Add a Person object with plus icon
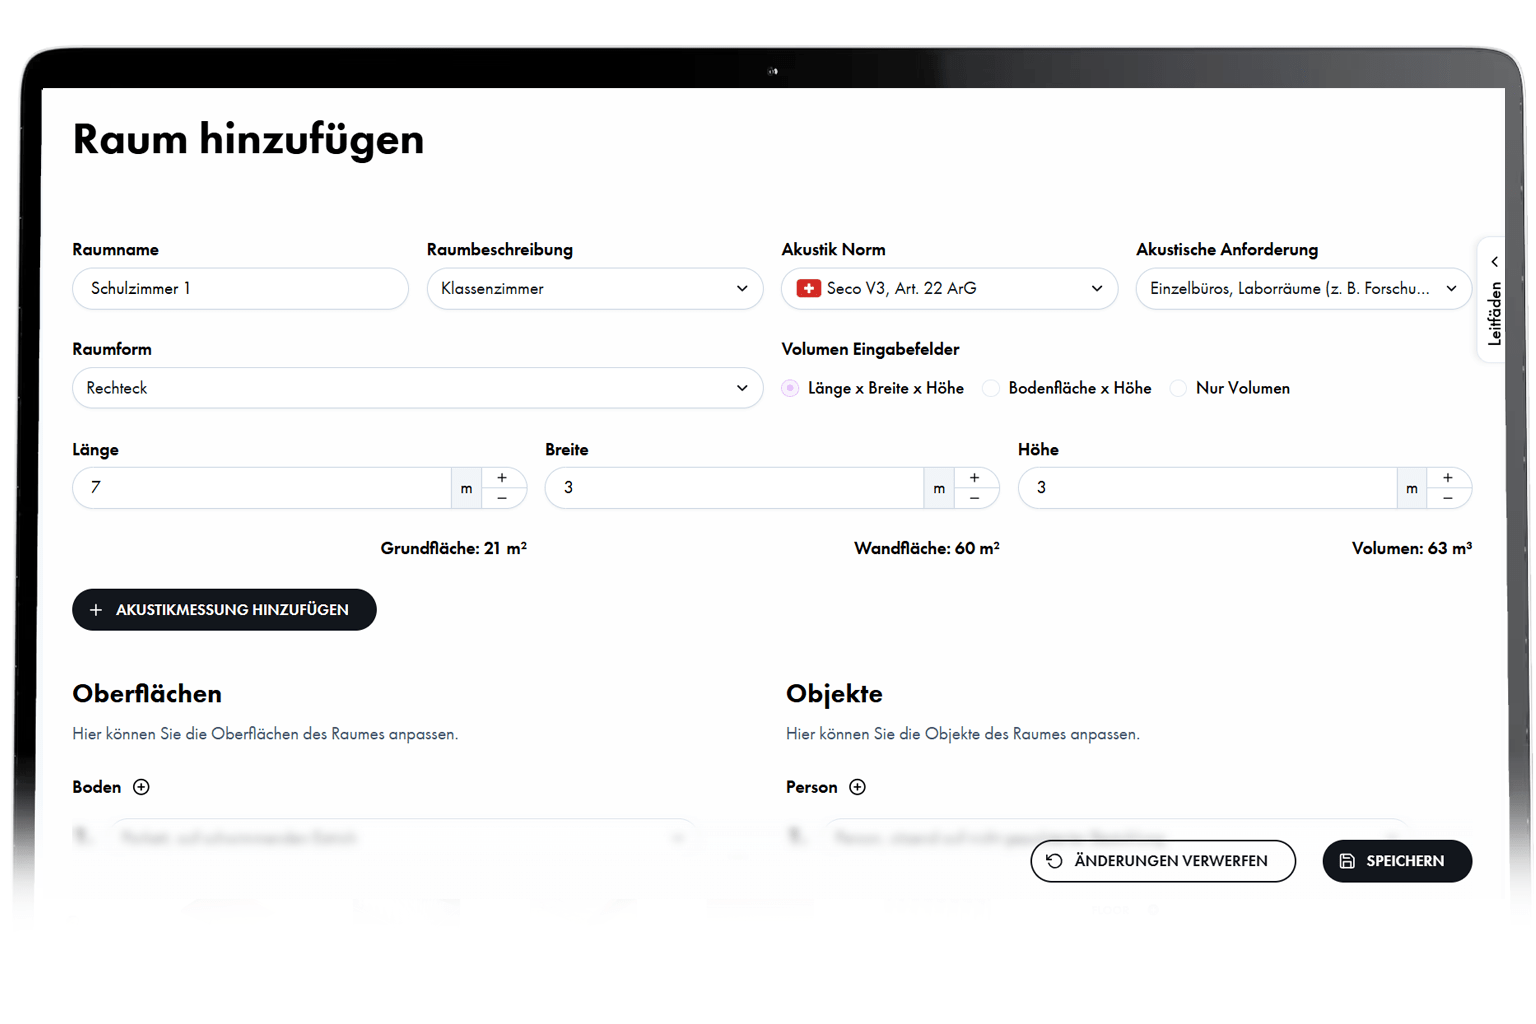 click(x=857, y=787)
